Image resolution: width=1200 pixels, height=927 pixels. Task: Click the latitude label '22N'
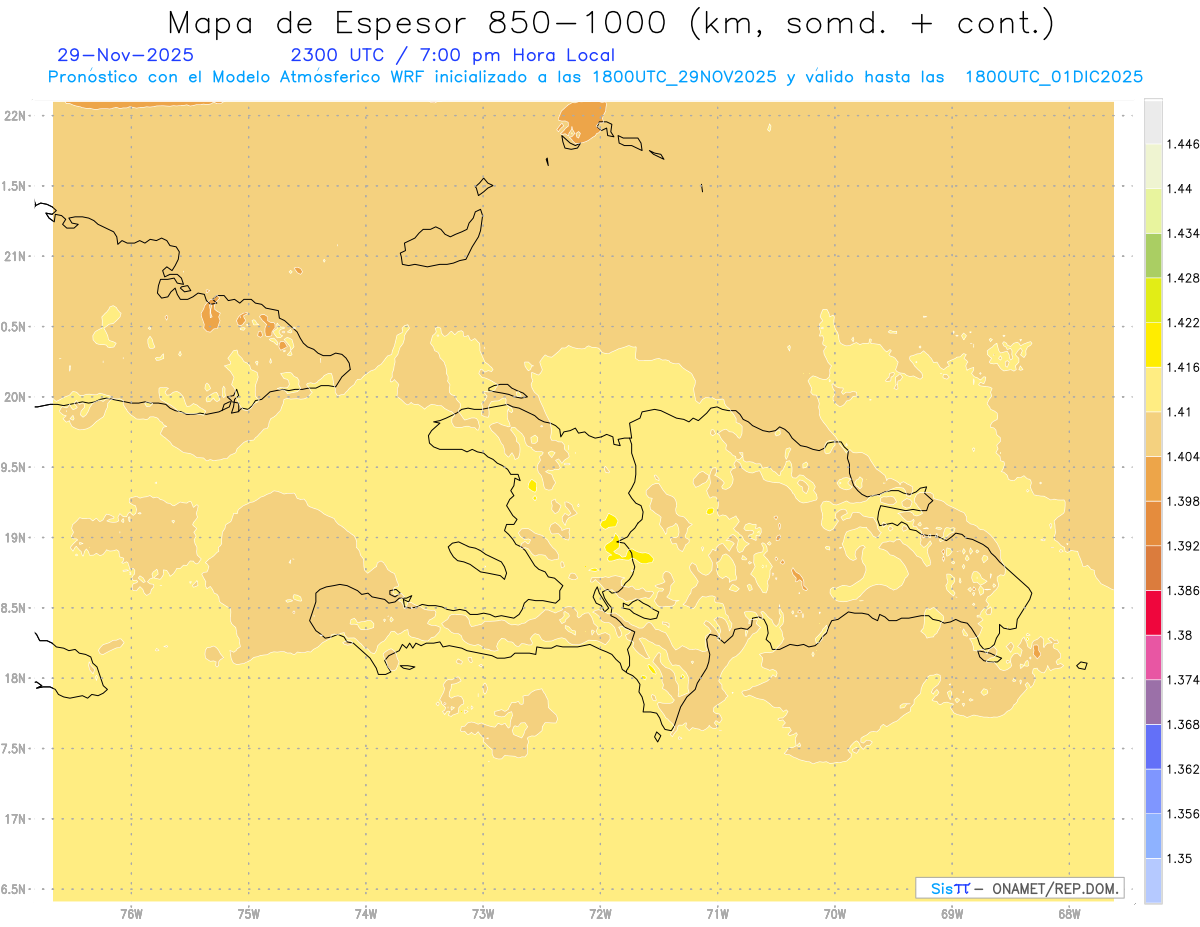pyautogui.click(x=17, y=115)
